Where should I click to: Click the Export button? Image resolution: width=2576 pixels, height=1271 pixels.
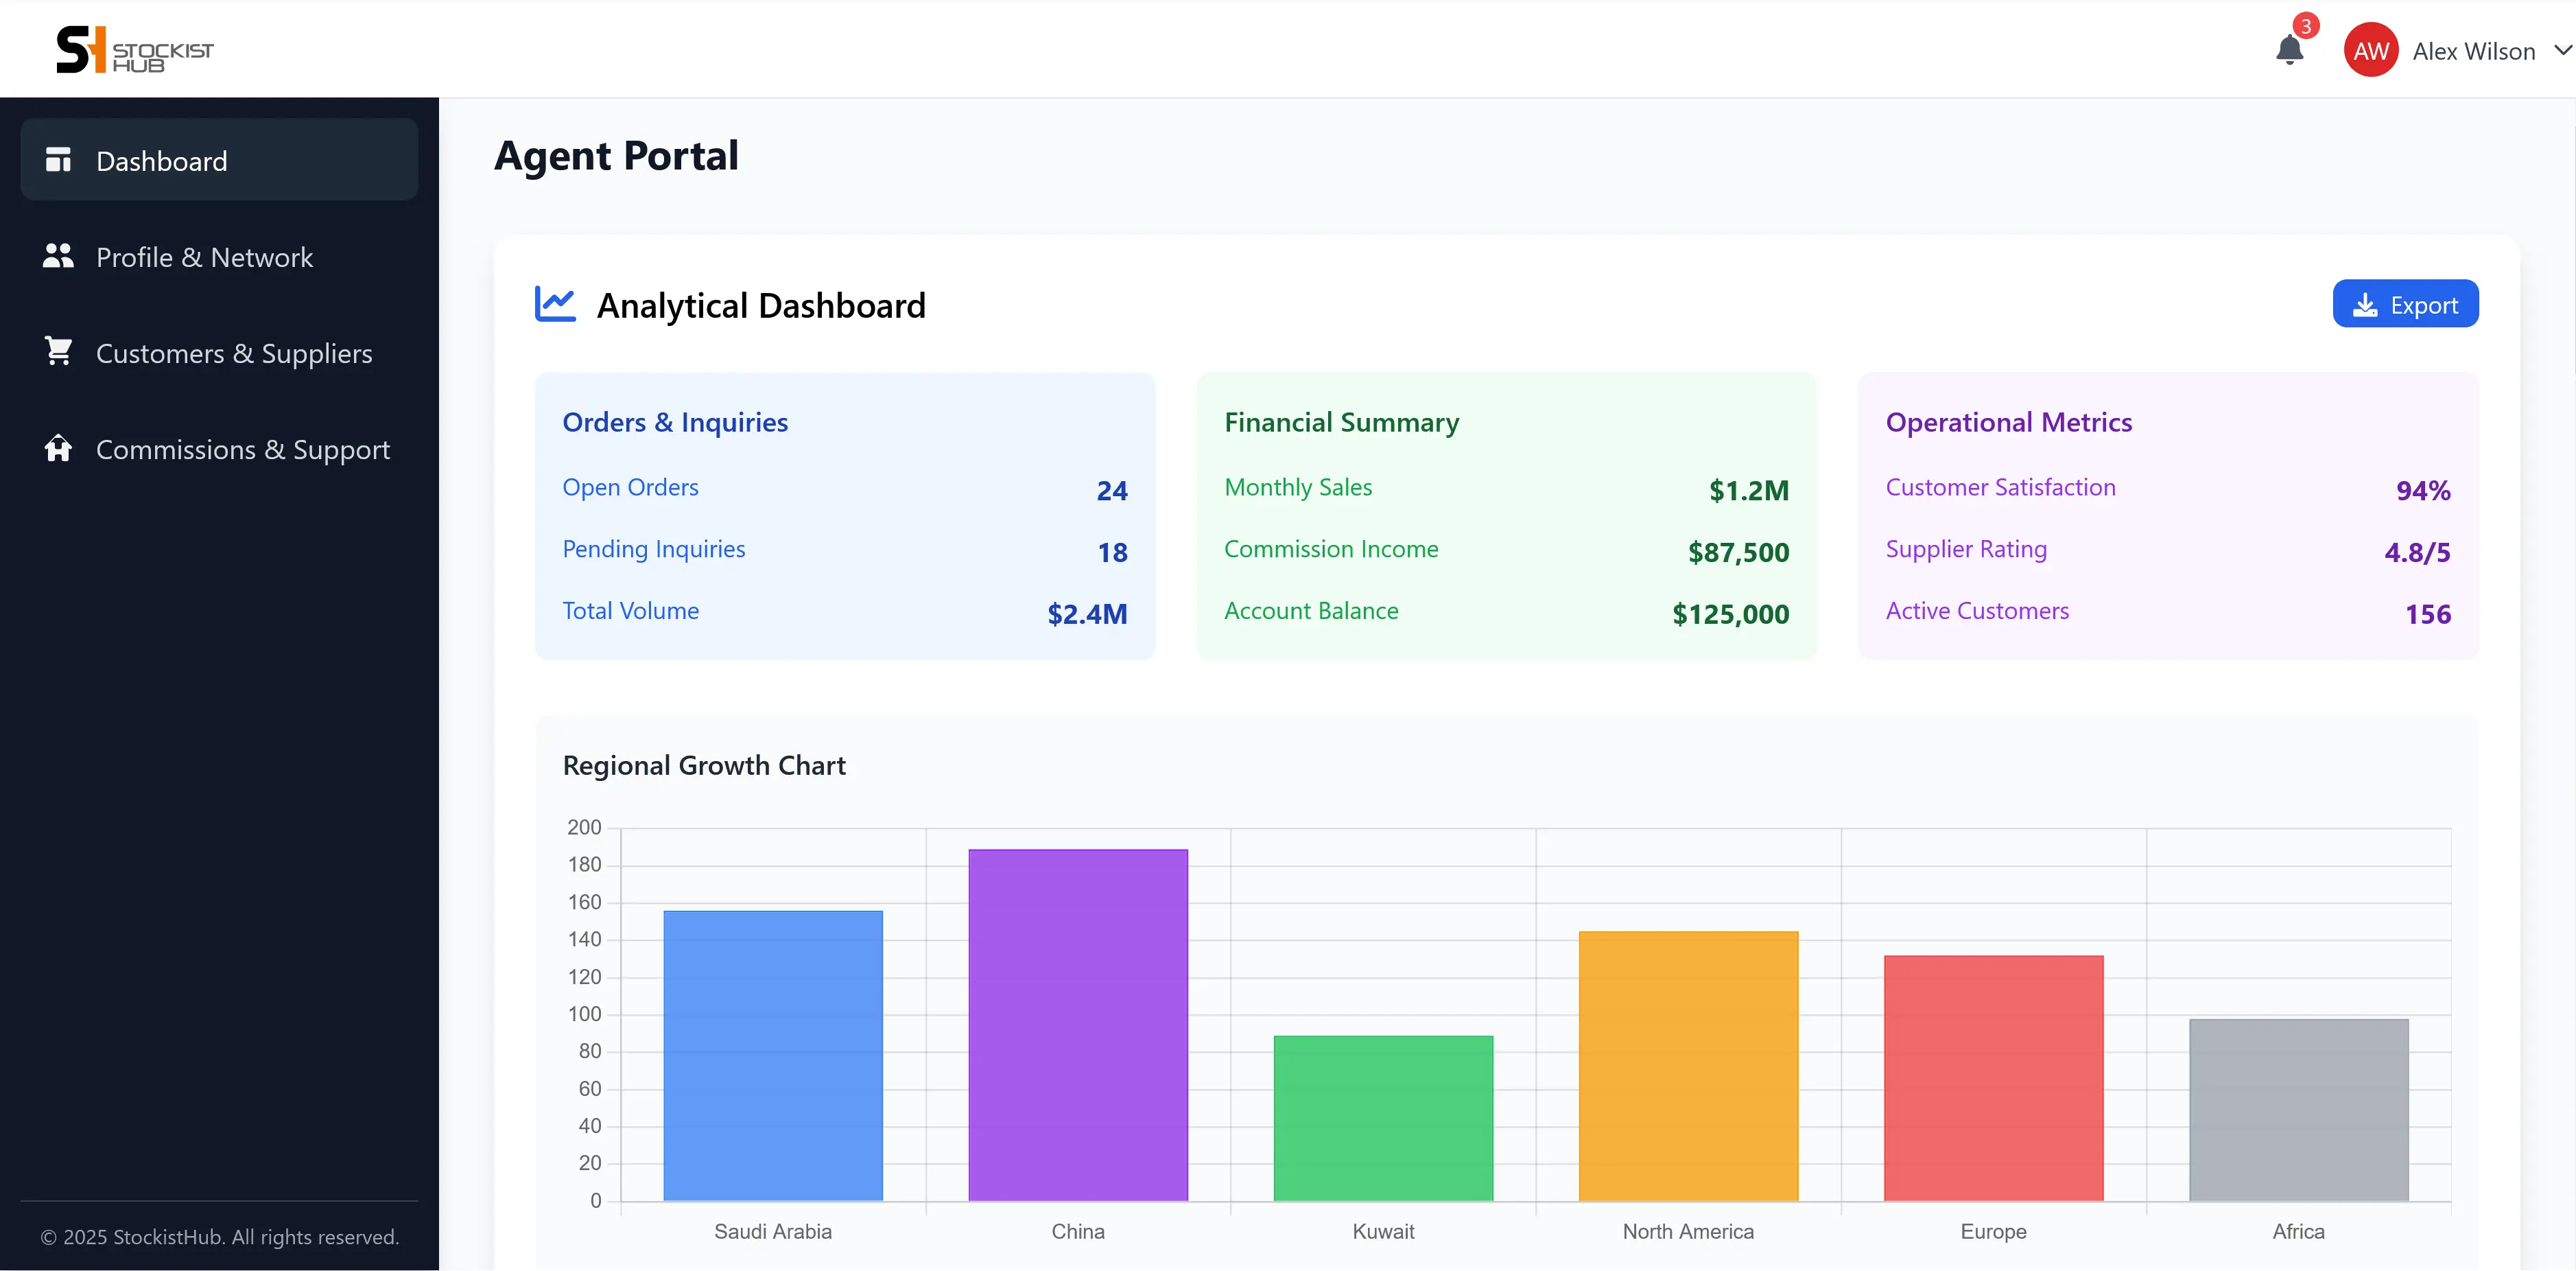tap(2405, 304)
